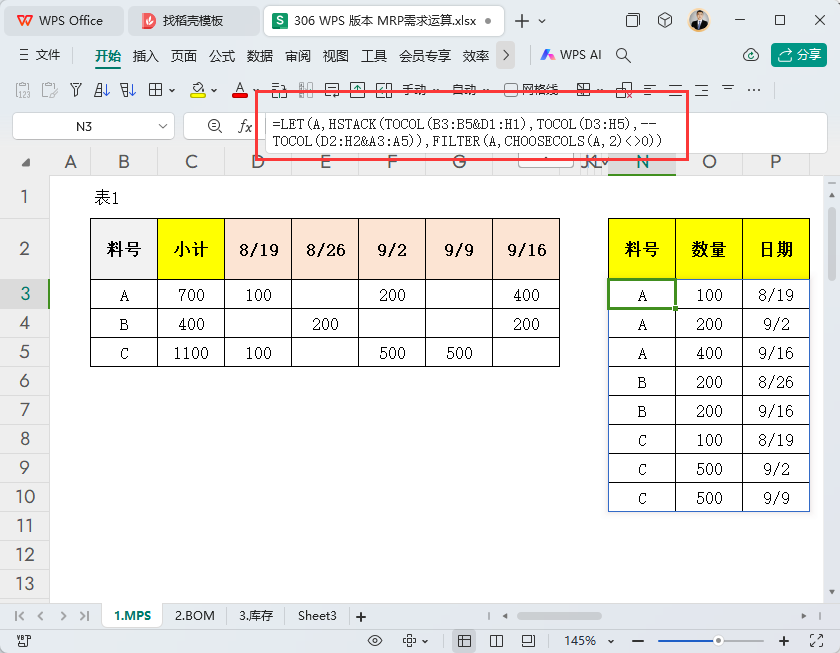This screenshot has width=840, height=653.
Task: Click the insert-column arrow icon
Action: click(384, 90)
